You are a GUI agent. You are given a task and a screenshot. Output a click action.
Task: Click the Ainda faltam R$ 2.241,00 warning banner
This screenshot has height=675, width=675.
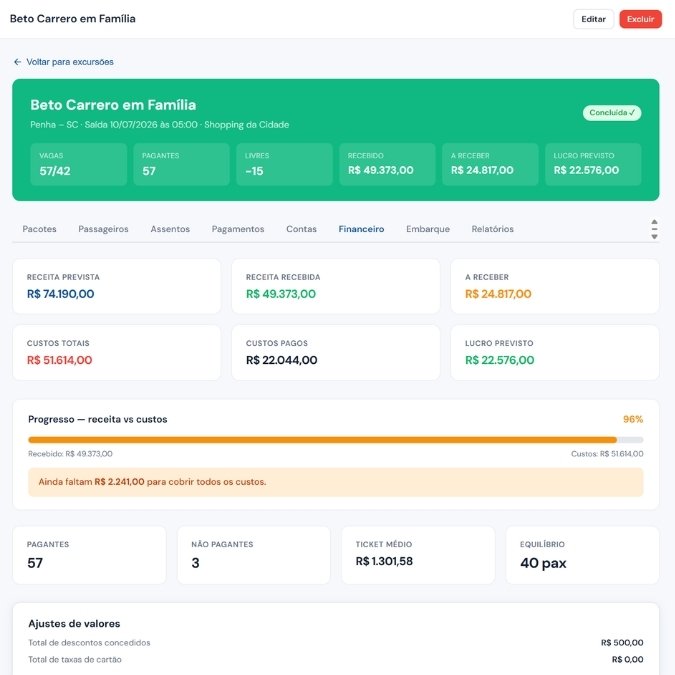point(336,482)
